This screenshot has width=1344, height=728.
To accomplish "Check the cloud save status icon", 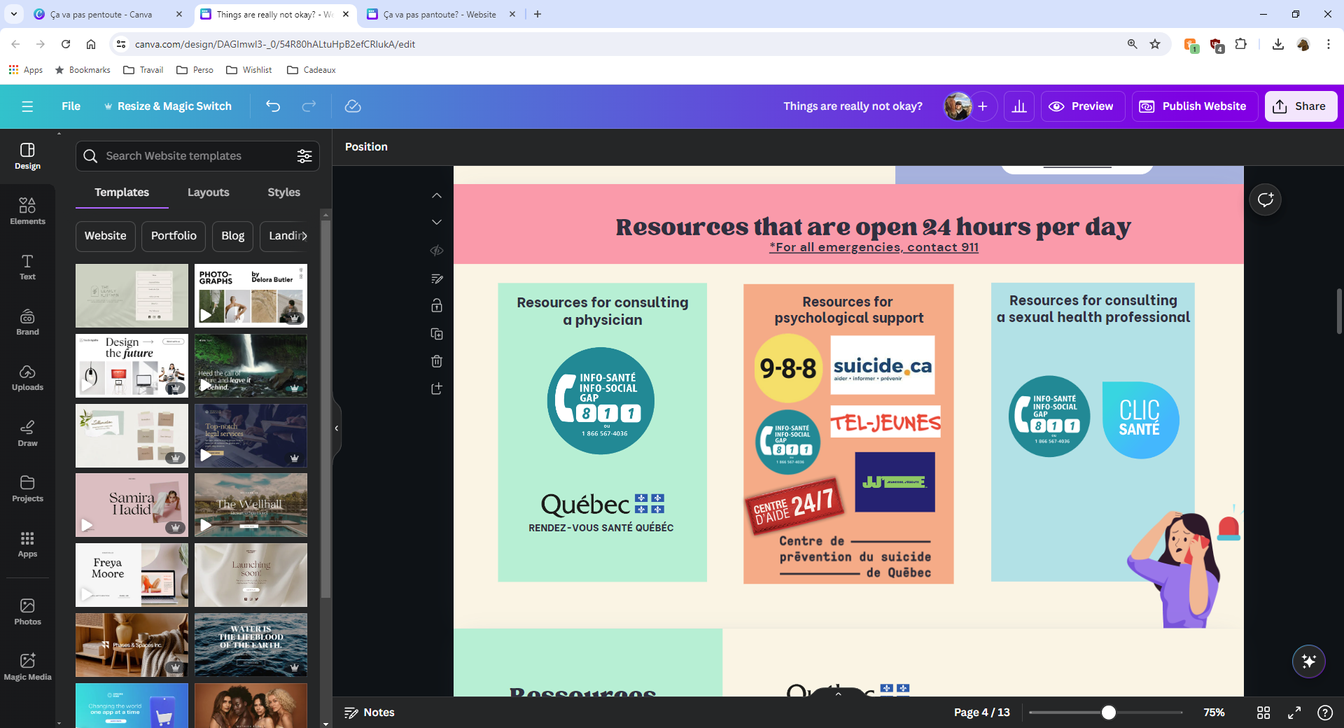I will point(352,106).
